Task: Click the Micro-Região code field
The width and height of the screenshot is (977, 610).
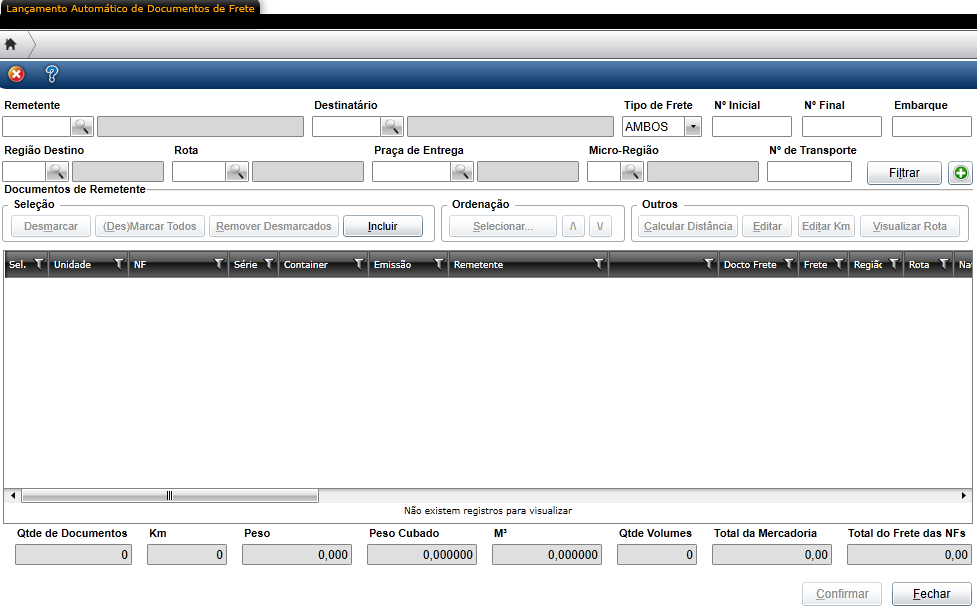Action: [x=604, y=171]
